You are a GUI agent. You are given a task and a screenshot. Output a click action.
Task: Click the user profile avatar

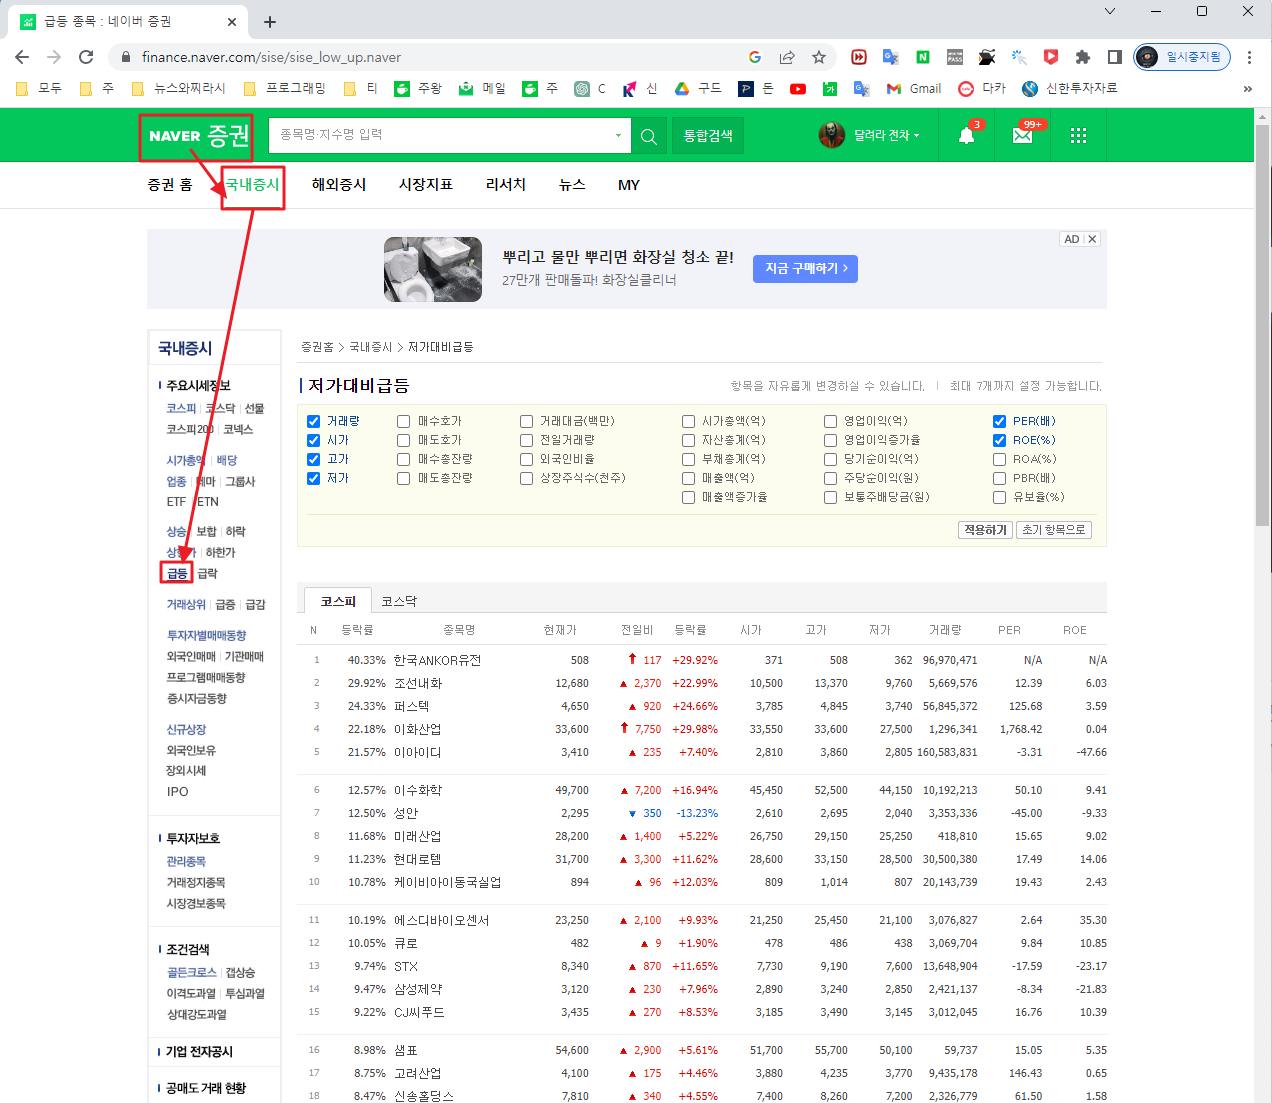(831, 135)
